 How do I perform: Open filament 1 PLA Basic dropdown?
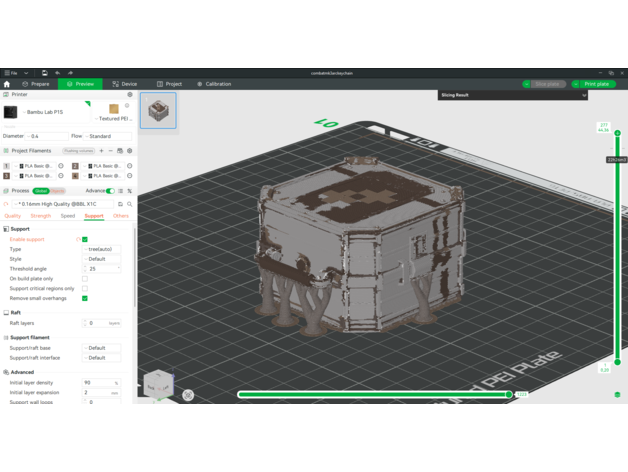[34, 166]
